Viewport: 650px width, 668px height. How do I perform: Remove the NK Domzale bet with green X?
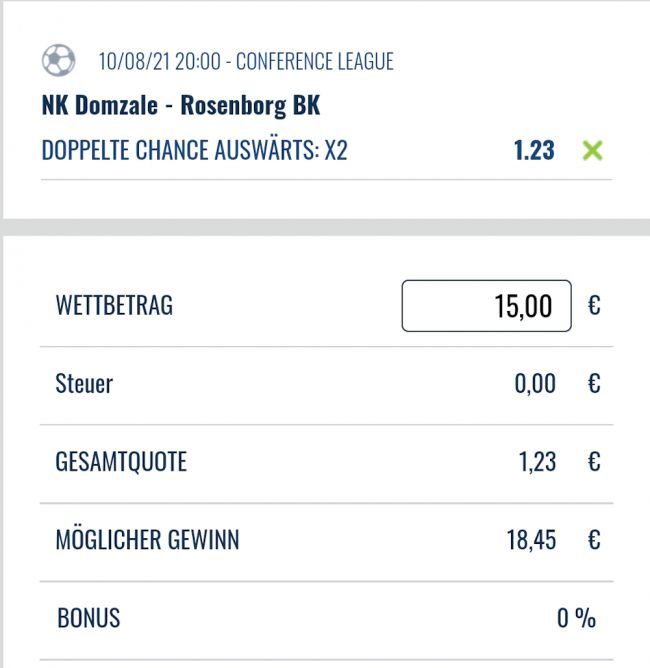[593, 151]
